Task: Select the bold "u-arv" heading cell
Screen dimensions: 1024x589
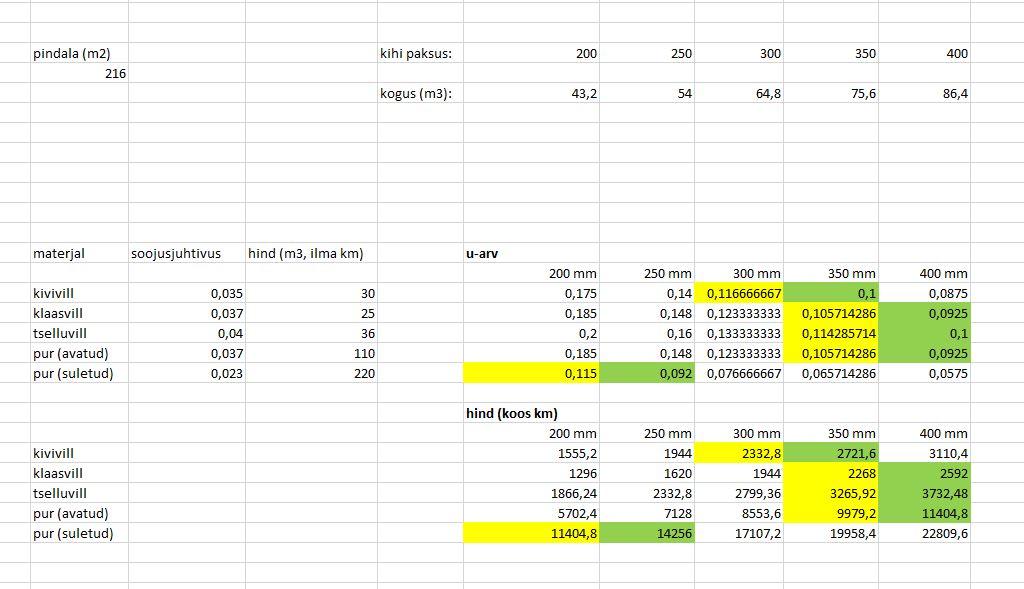Action: coord(482,254)
